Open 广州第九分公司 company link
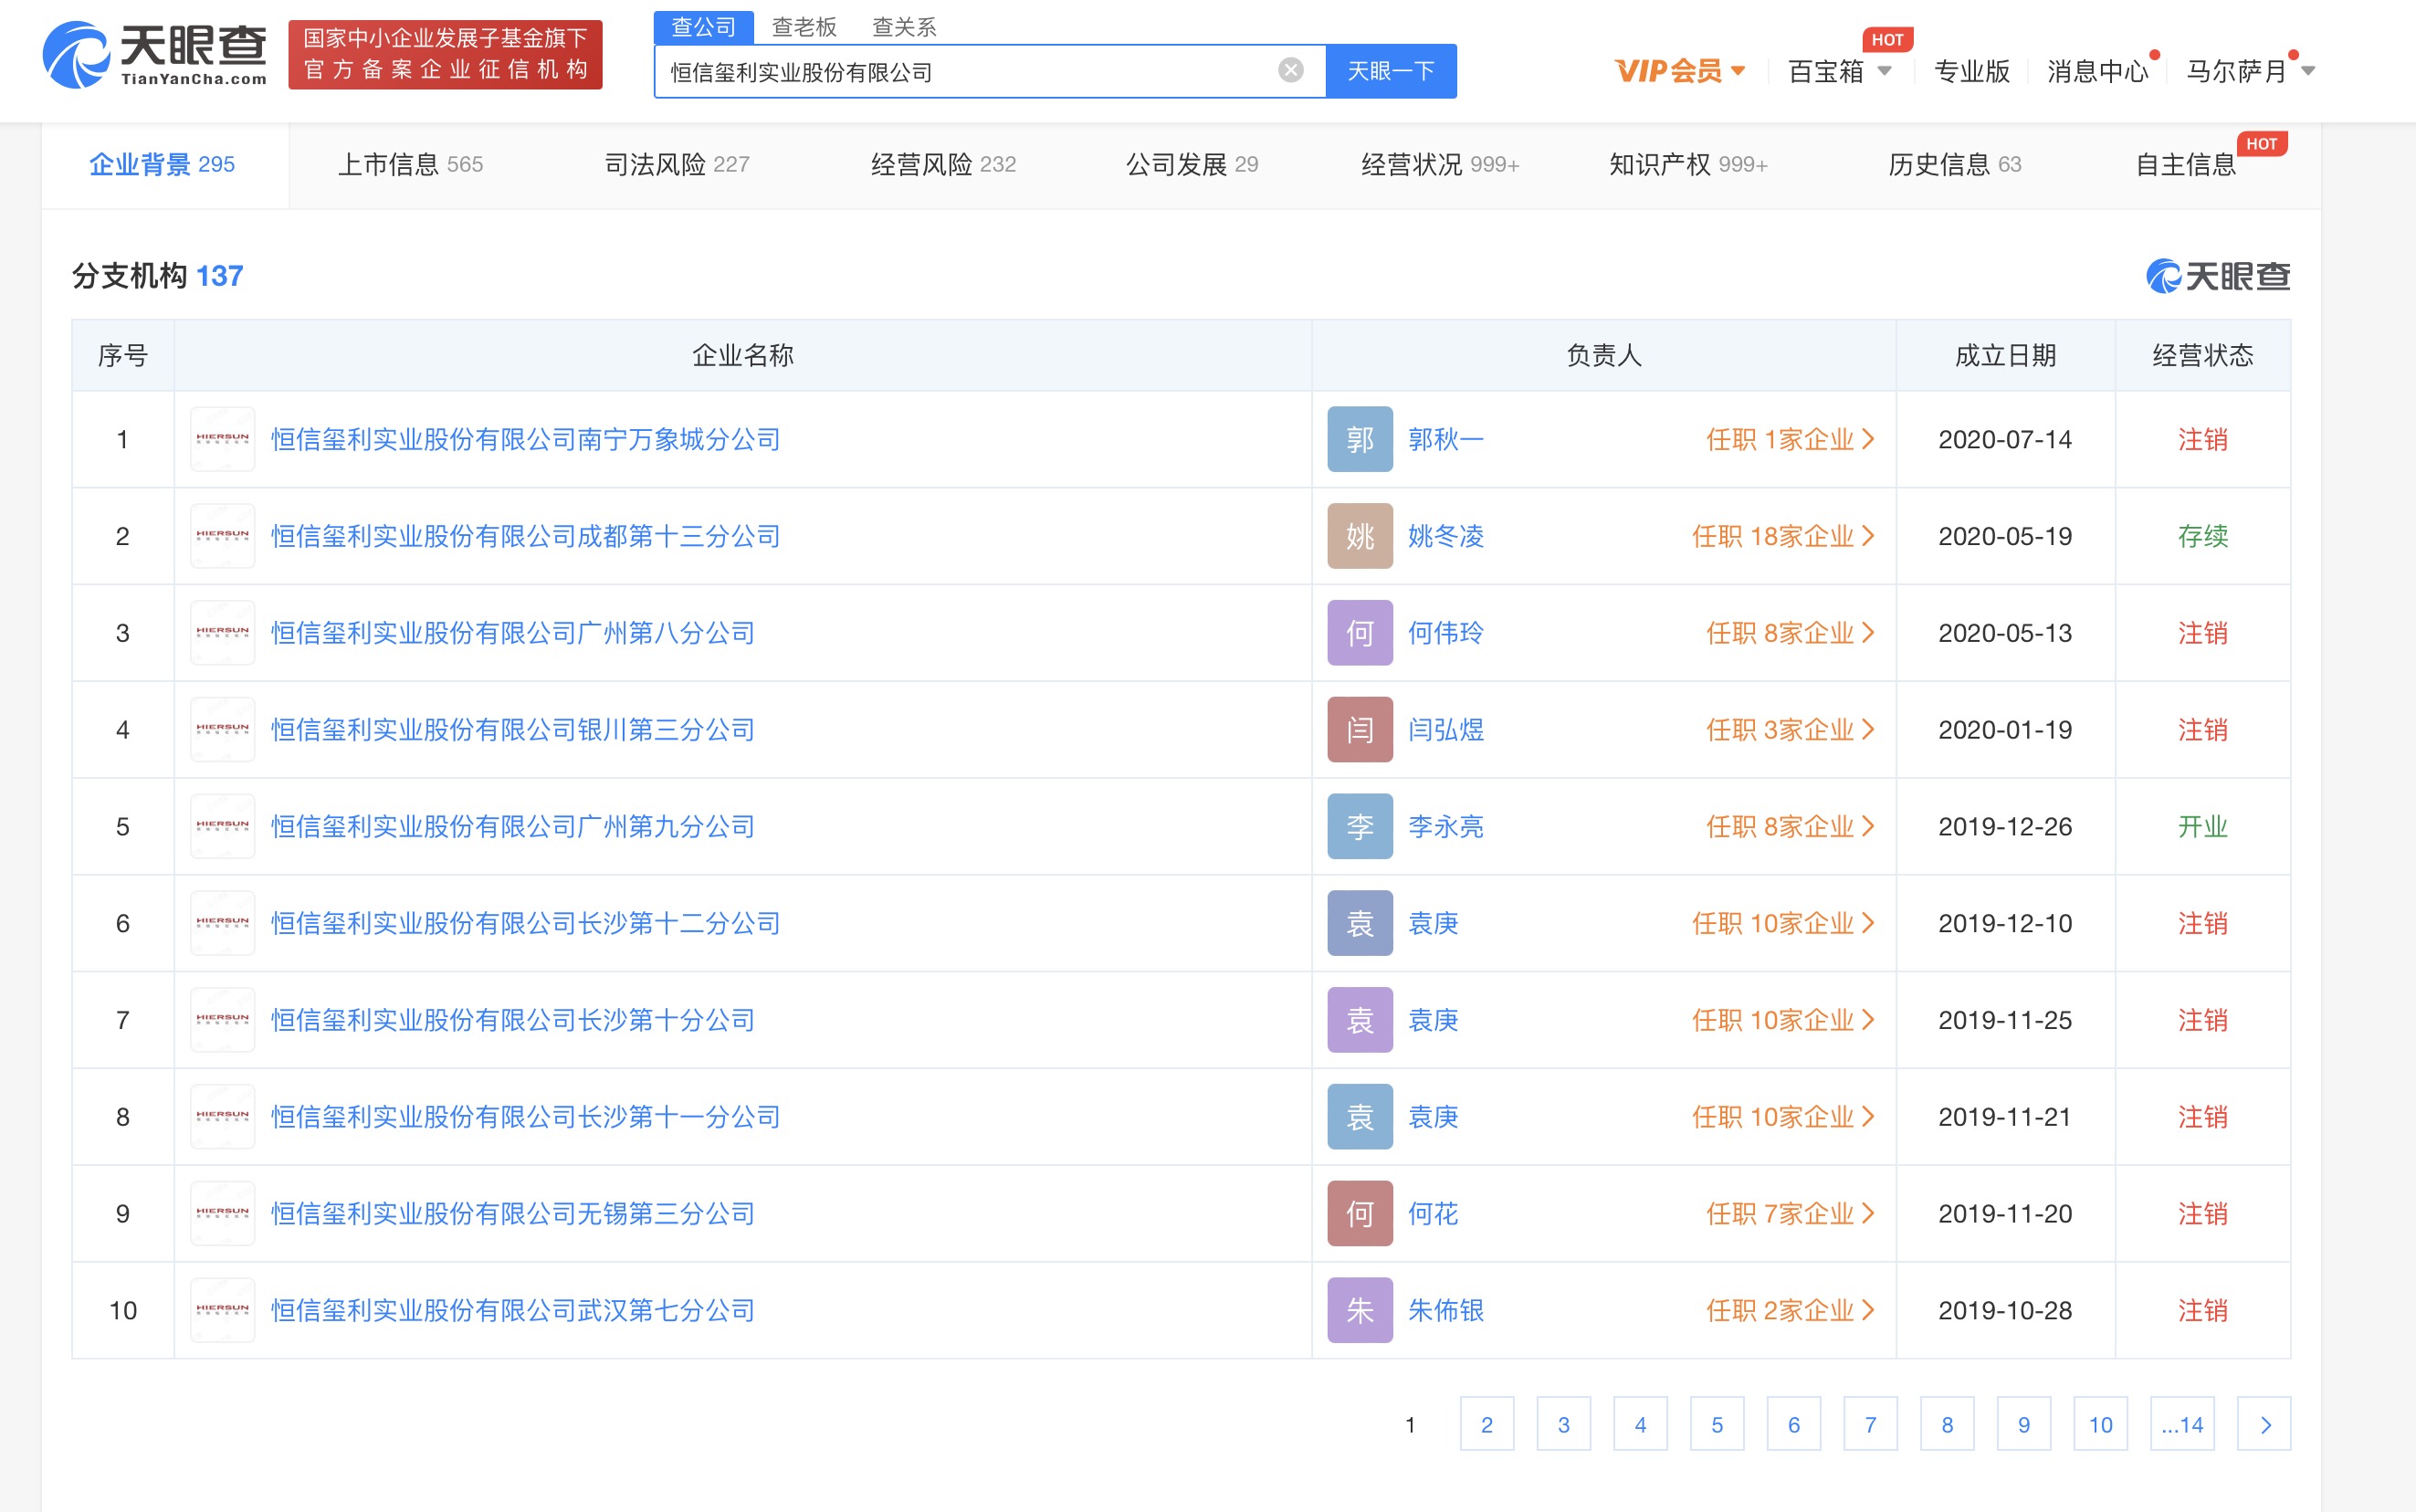This screenshot has width=2416, height=1512. (513, 826)
